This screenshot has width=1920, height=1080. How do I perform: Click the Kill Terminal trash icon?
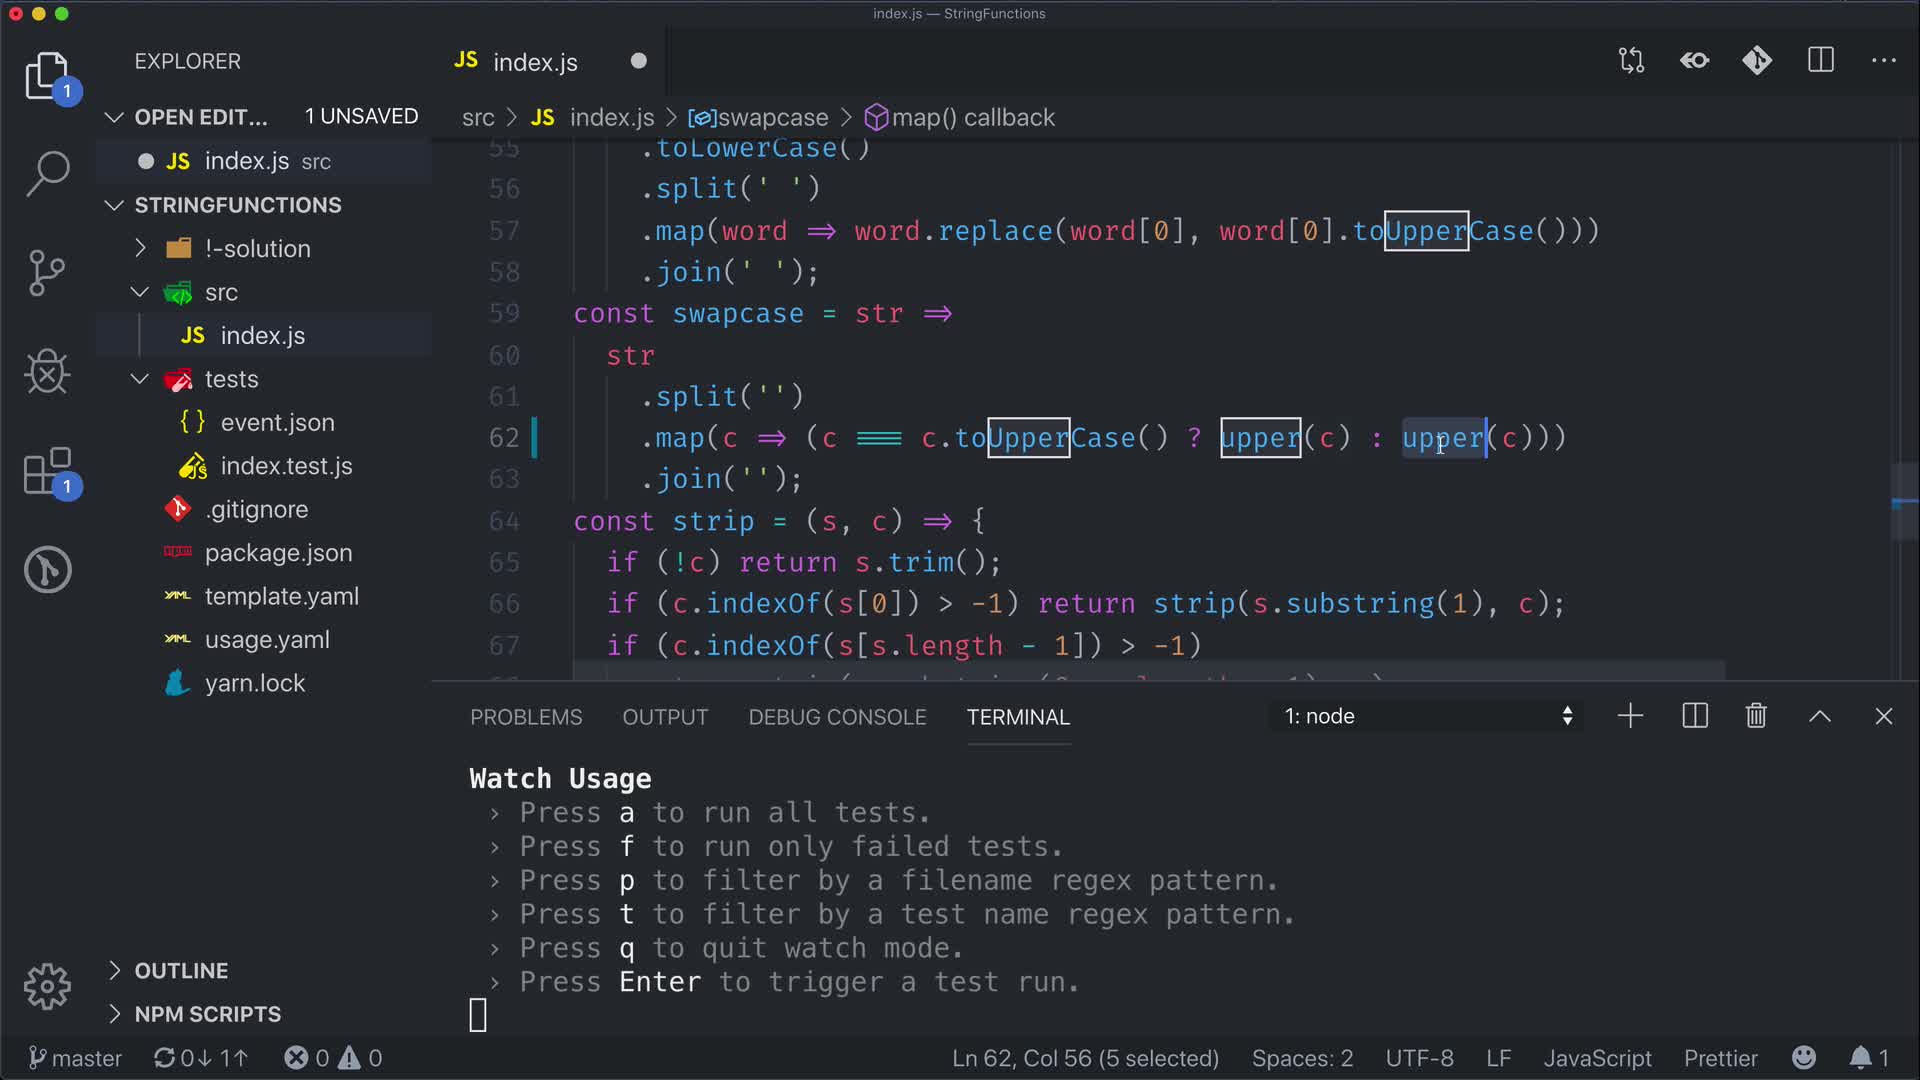1756,716
